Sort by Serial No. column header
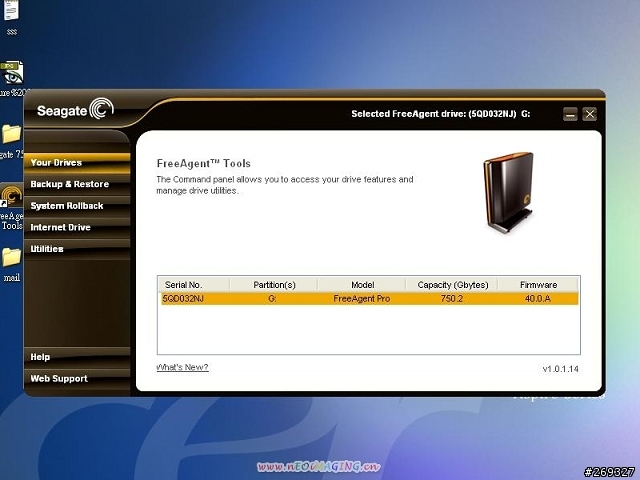640x480 pixels. (194, 284)
